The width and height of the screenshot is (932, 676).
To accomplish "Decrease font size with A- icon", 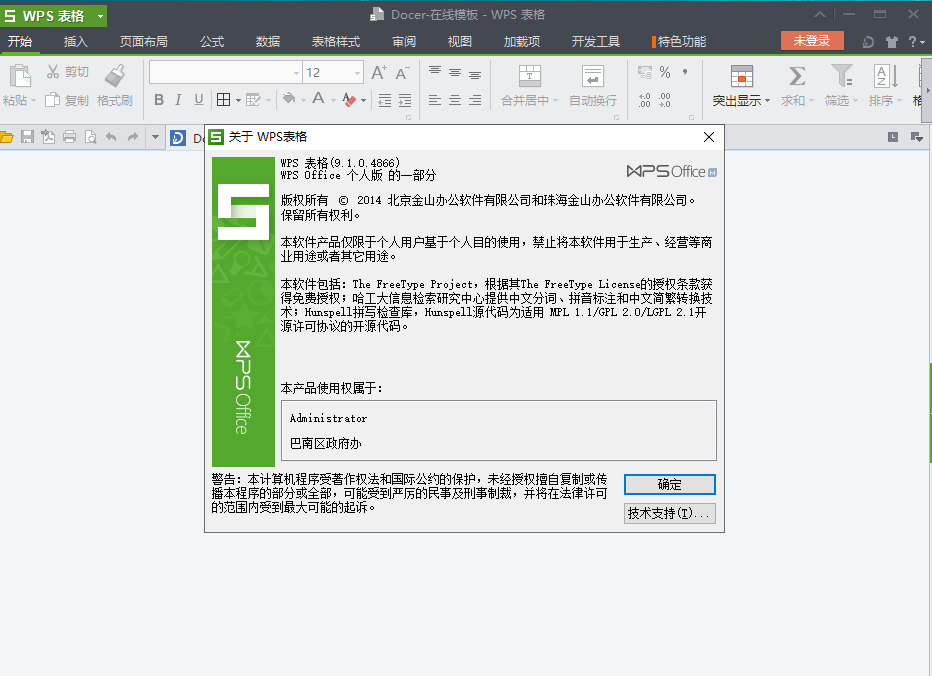I will [x=402, y=73].
